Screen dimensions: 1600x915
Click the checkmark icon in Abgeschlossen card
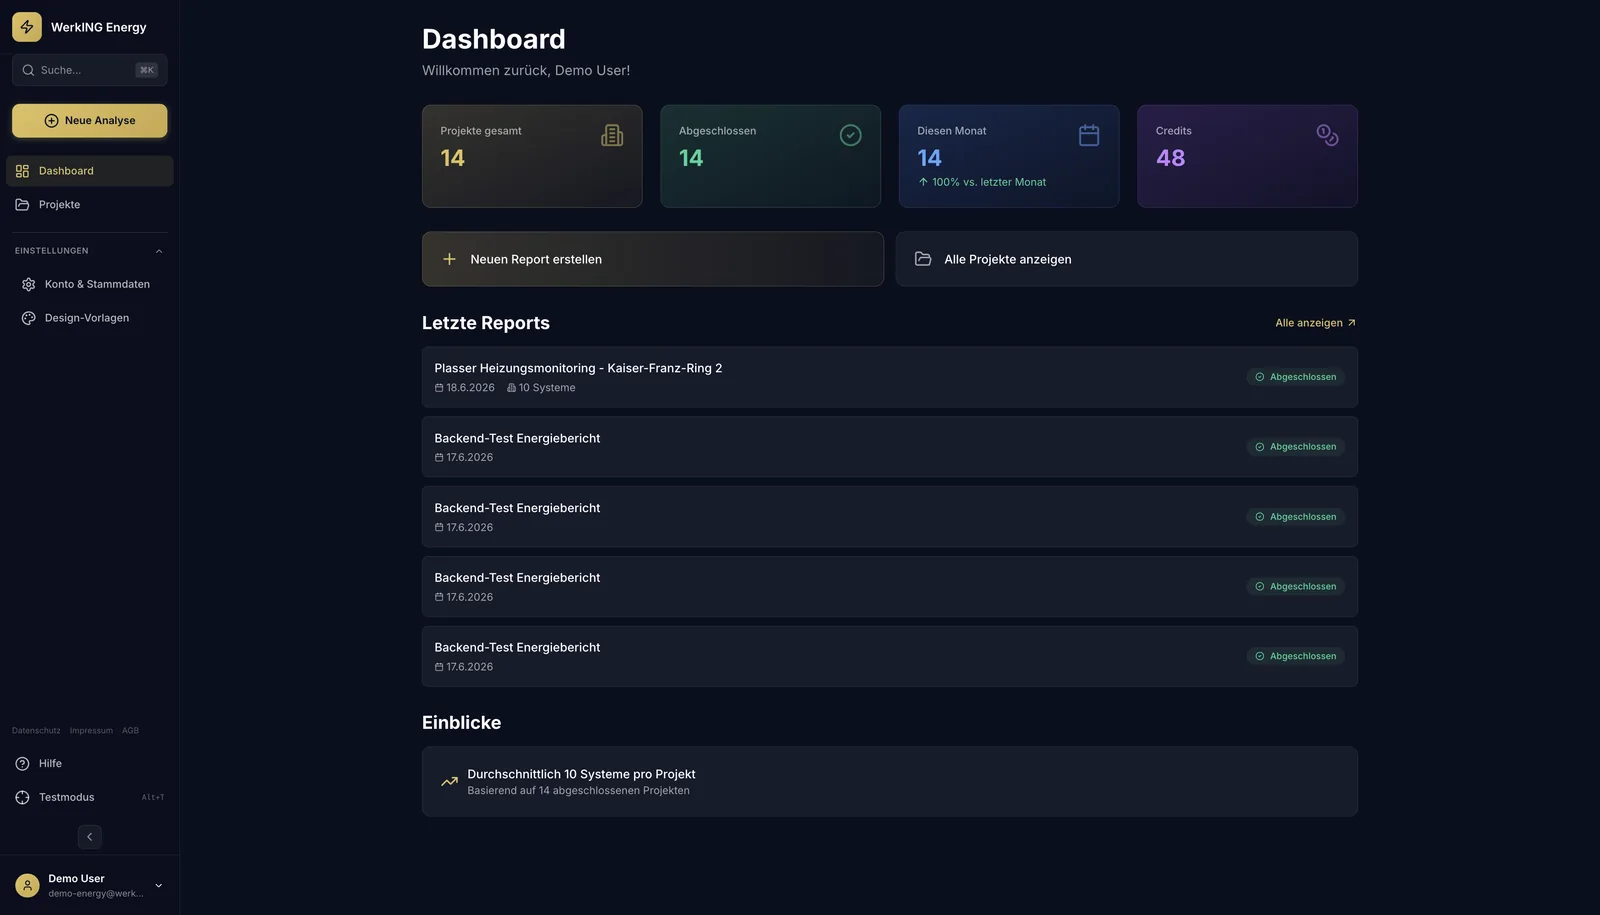[851, 135]
